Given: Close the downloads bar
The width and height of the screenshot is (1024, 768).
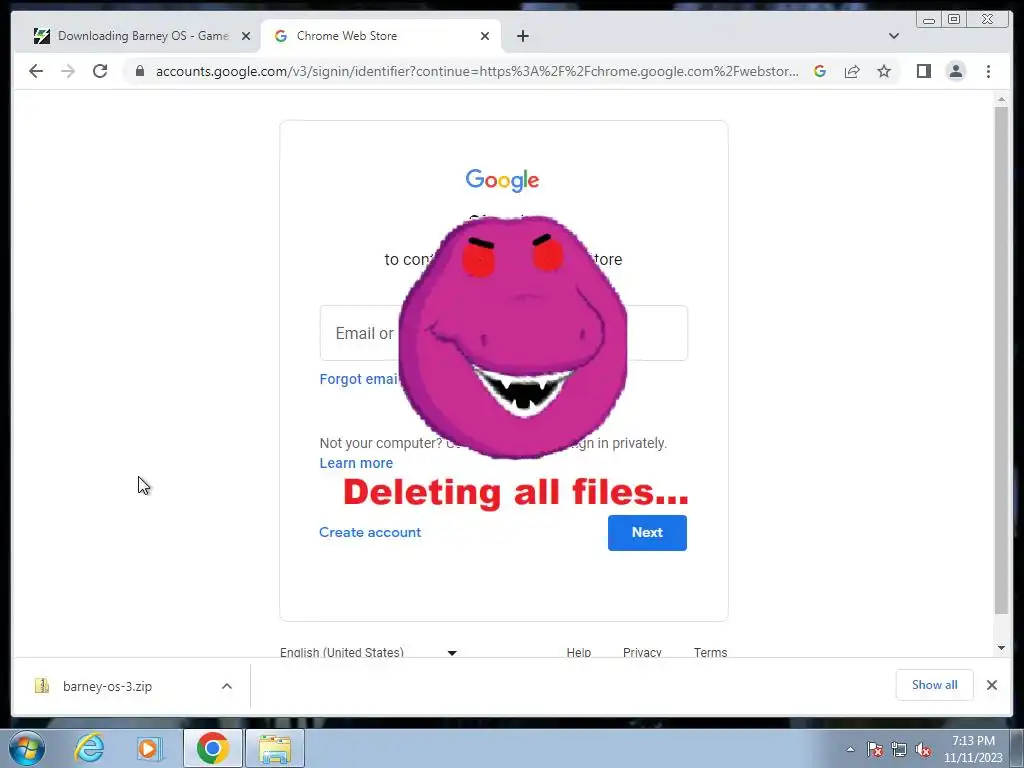Looking at the screenshot, I should pyautogui.click(x=991, y=684).
